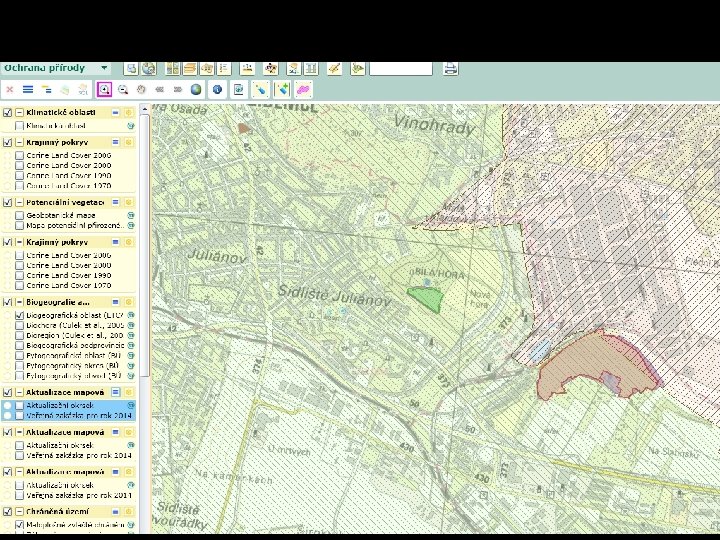The width and height of the screenshot is (720, 540).
Task: Click the Bílá hora label on map
Action: (439, 270)
